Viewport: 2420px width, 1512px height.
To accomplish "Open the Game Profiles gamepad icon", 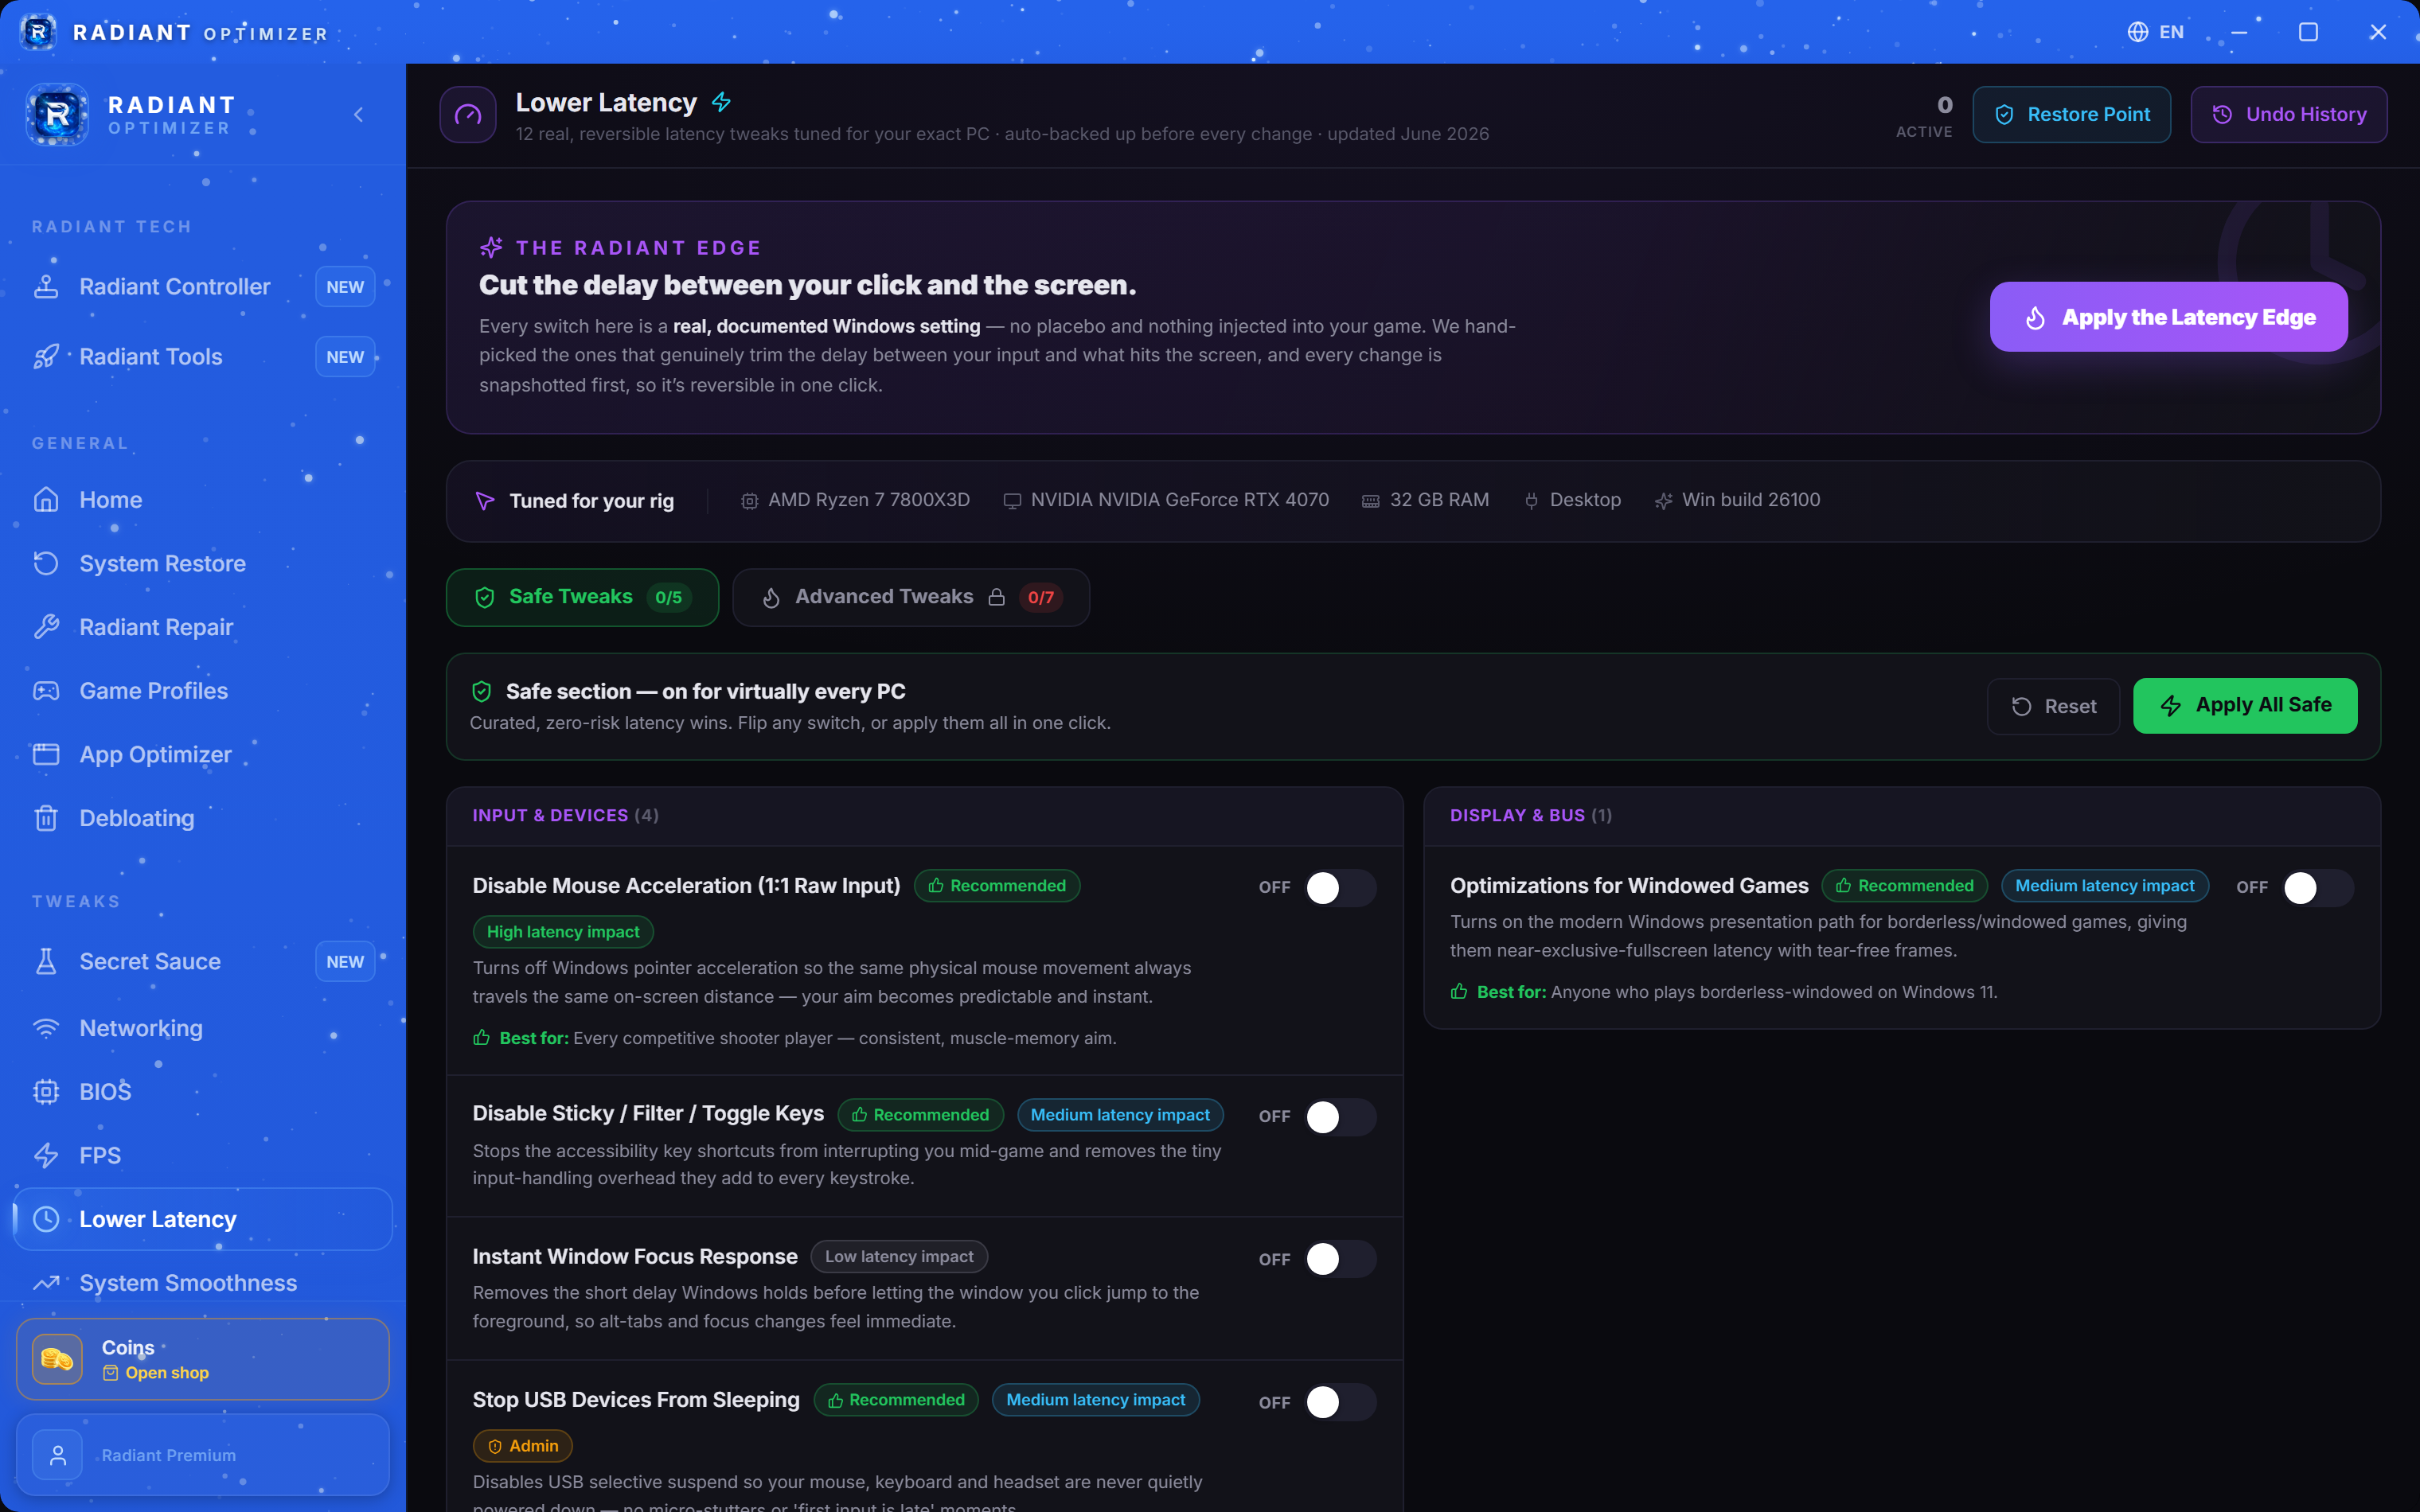I will tap(46, 691).
